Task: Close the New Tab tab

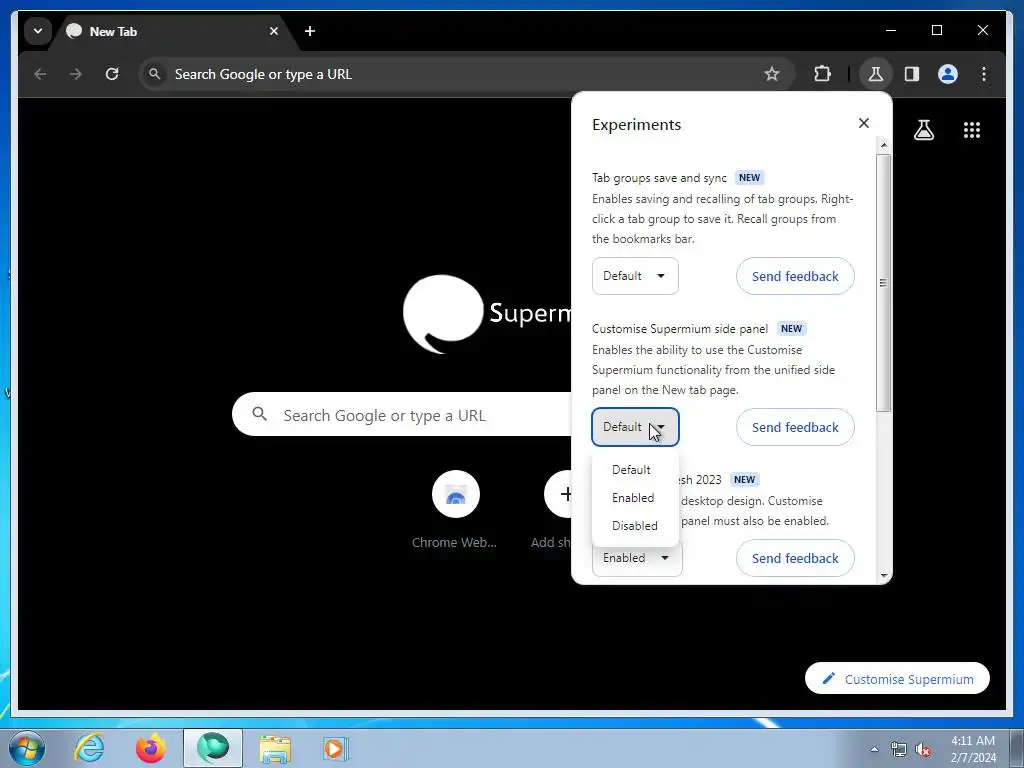Action: point(274,31)
